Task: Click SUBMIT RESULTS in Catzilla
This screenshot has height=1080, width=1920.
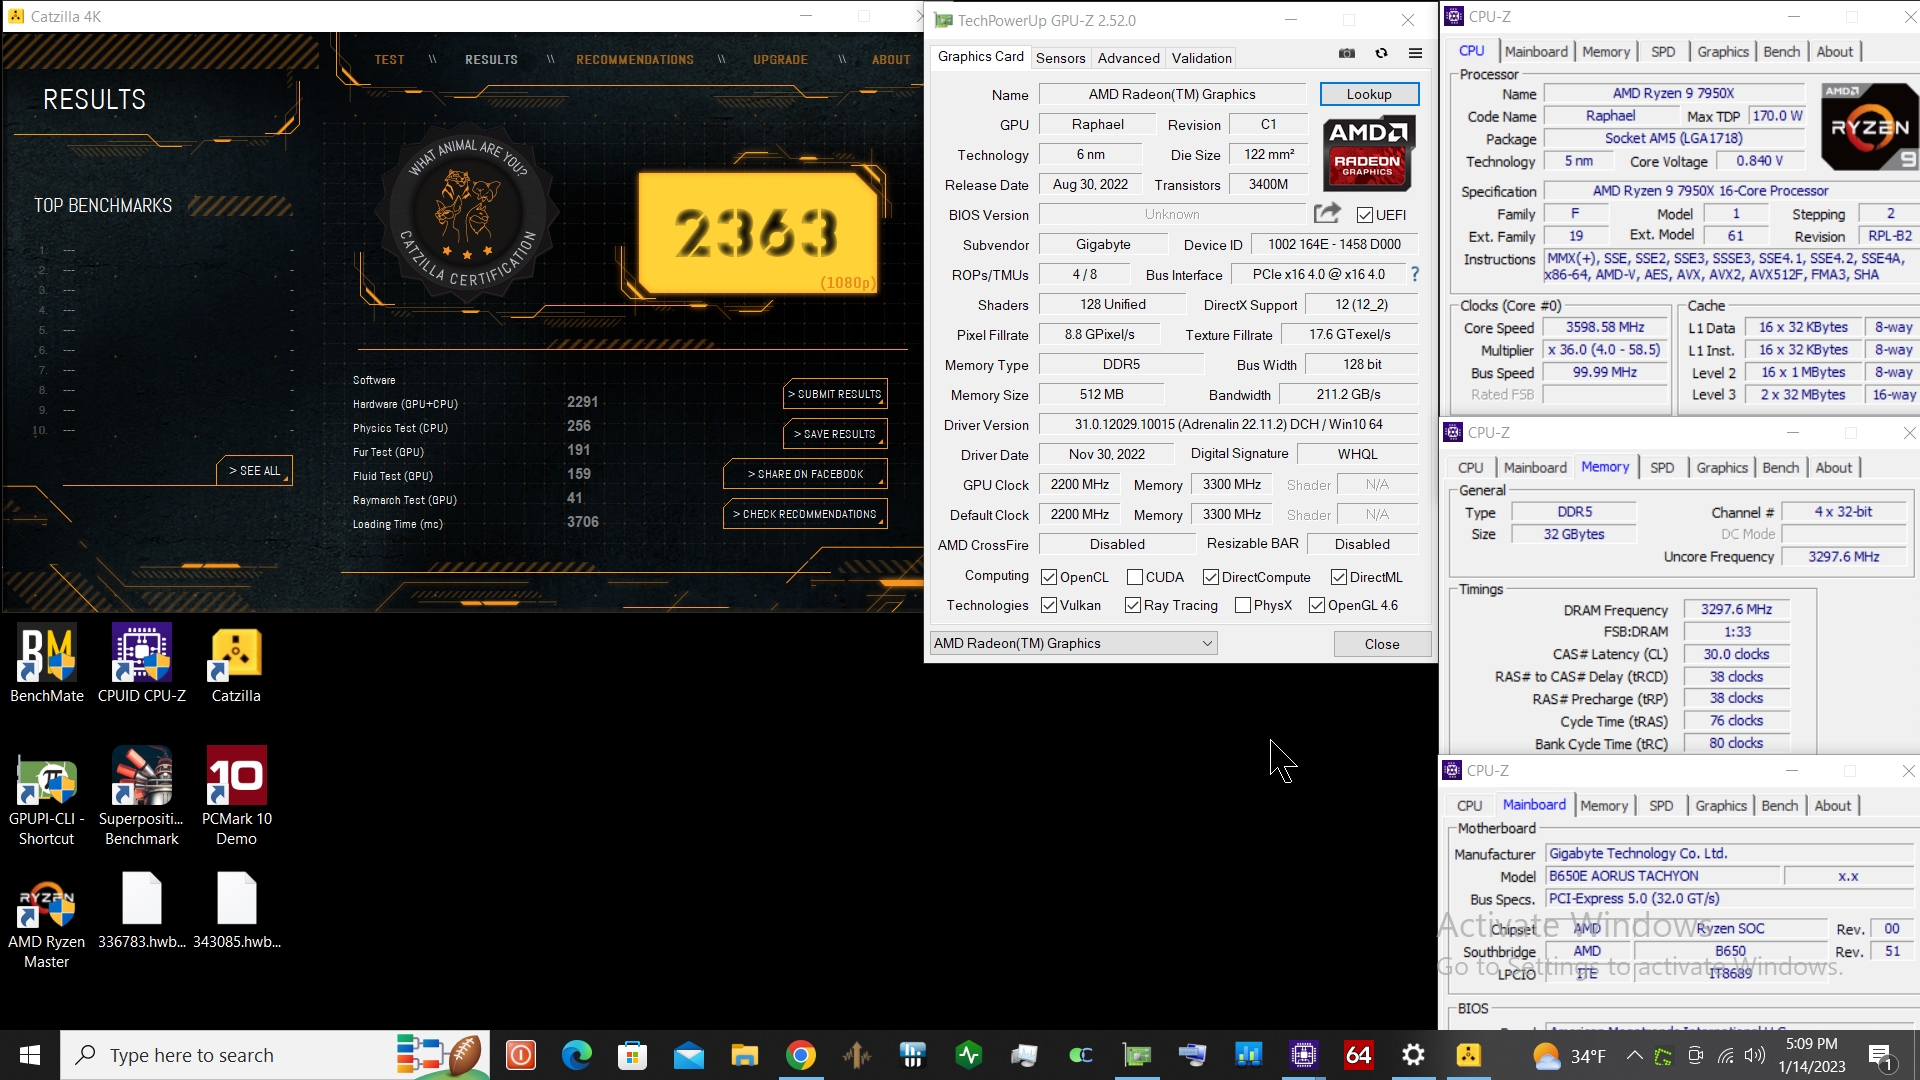Action: click(835, 394)
